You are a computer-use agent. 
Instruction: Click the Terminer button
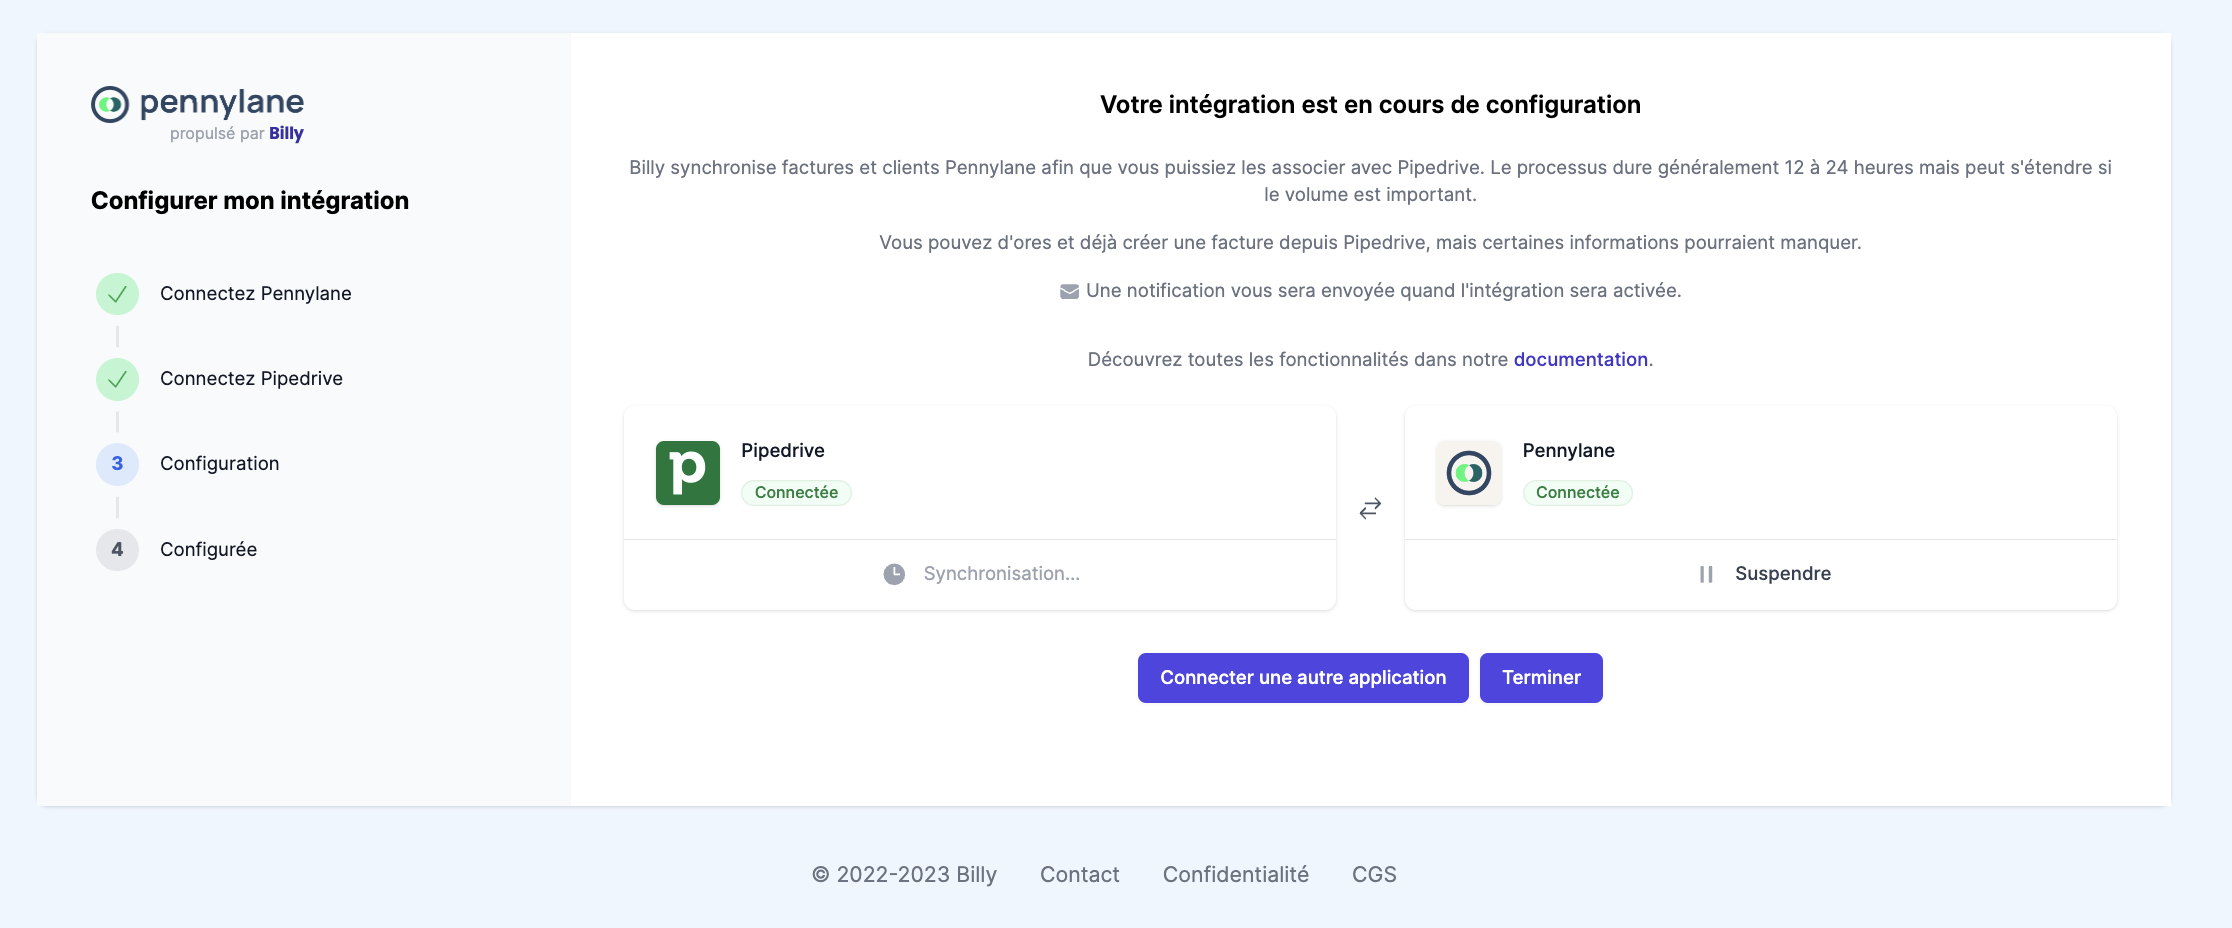[1541, 678]
